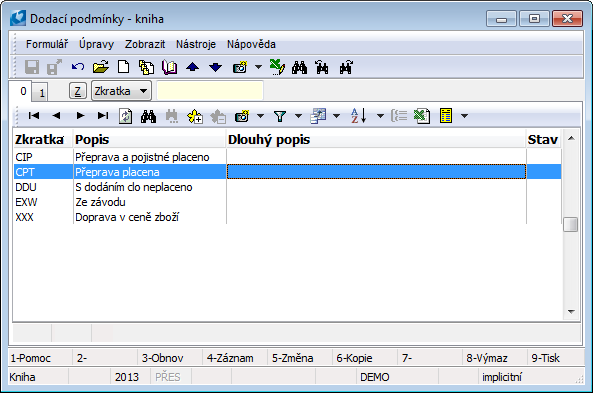Click the scrollbar down arrow
Screen dimensions: 593x393
click(571, 312)
